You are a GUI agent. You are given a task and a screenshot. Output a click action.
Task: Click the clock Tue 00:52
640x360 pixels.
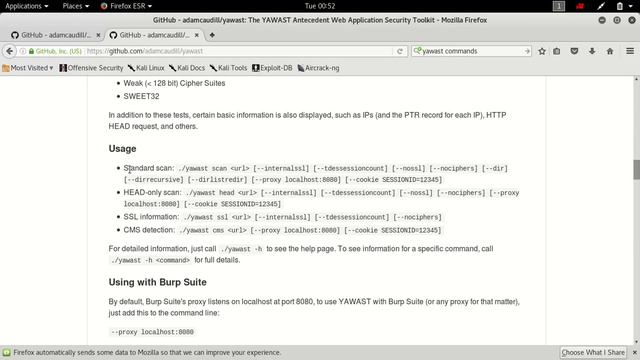click(x=320, y=6)
